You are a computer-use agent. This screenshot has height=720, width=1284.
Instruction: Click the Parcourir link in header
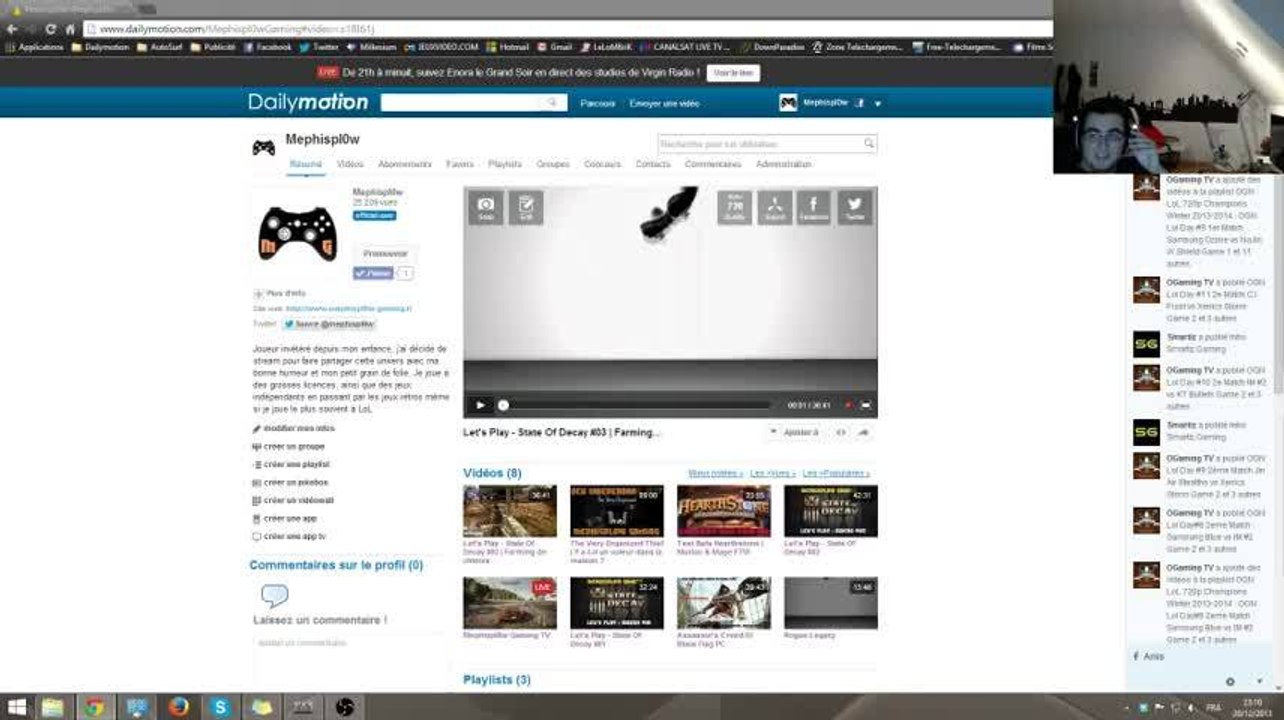(x=598, y=103)
